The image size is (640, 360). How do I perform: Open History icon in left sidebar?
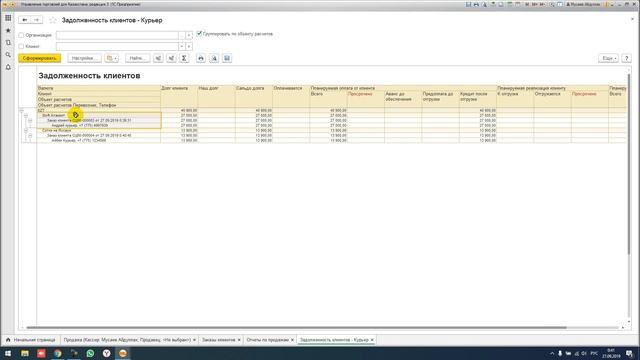click(8, 42)
